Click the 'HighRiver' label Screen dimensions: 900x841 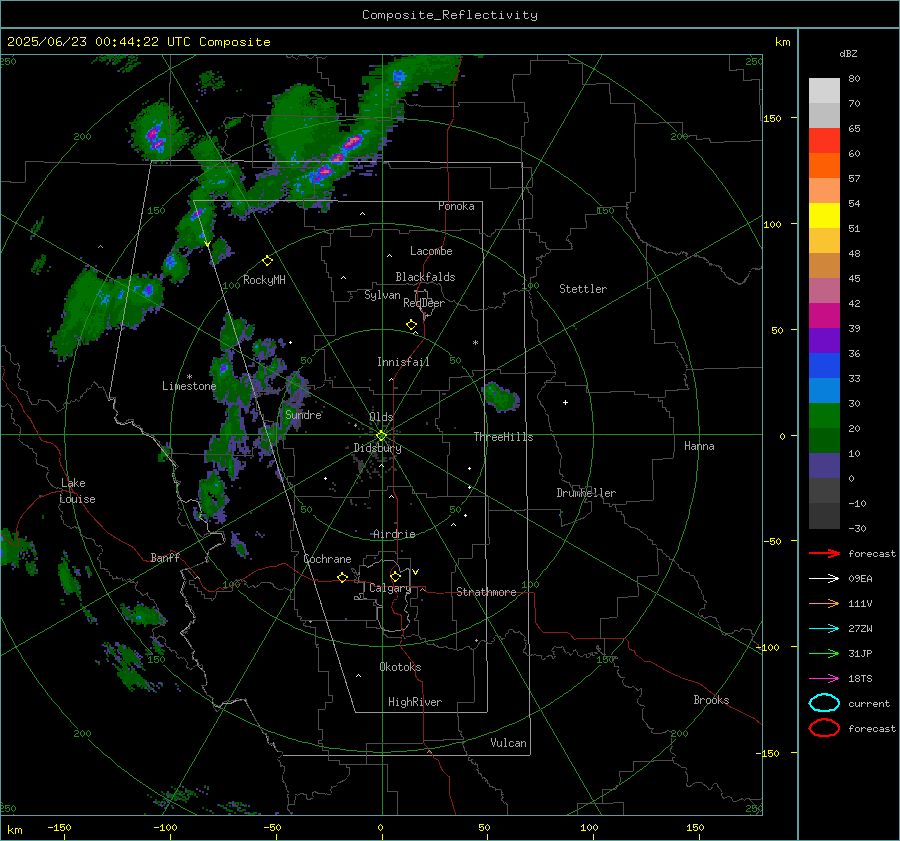[415, 702]
